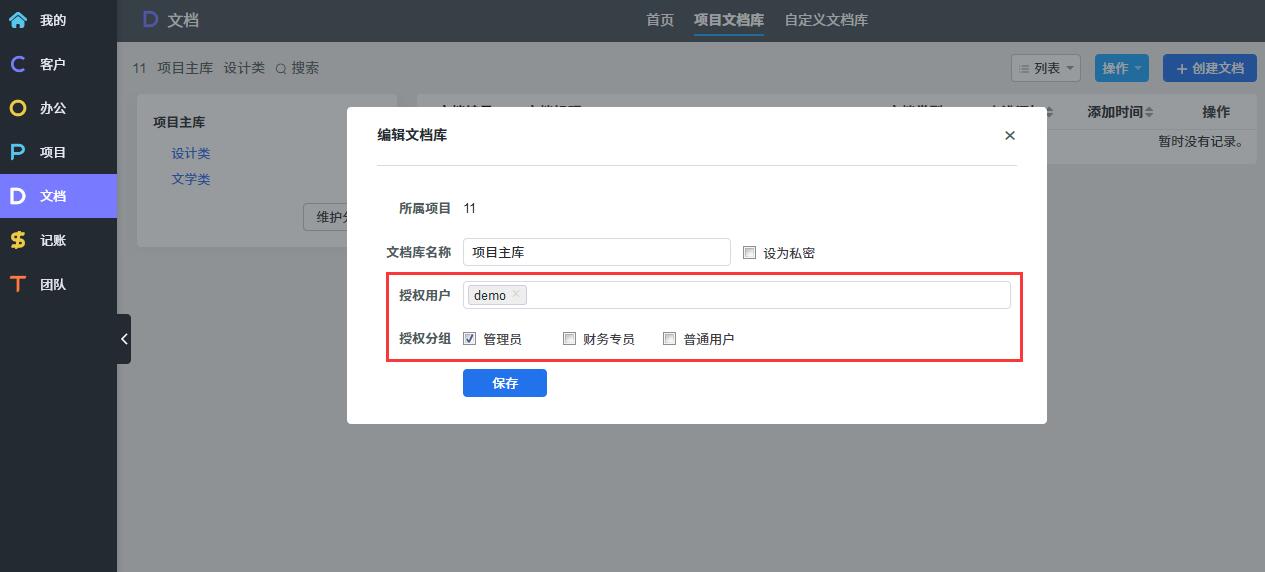Viewport: 1265px width, 572px height.
Task: Open the 团队 team icon
Action: [18, 284]
